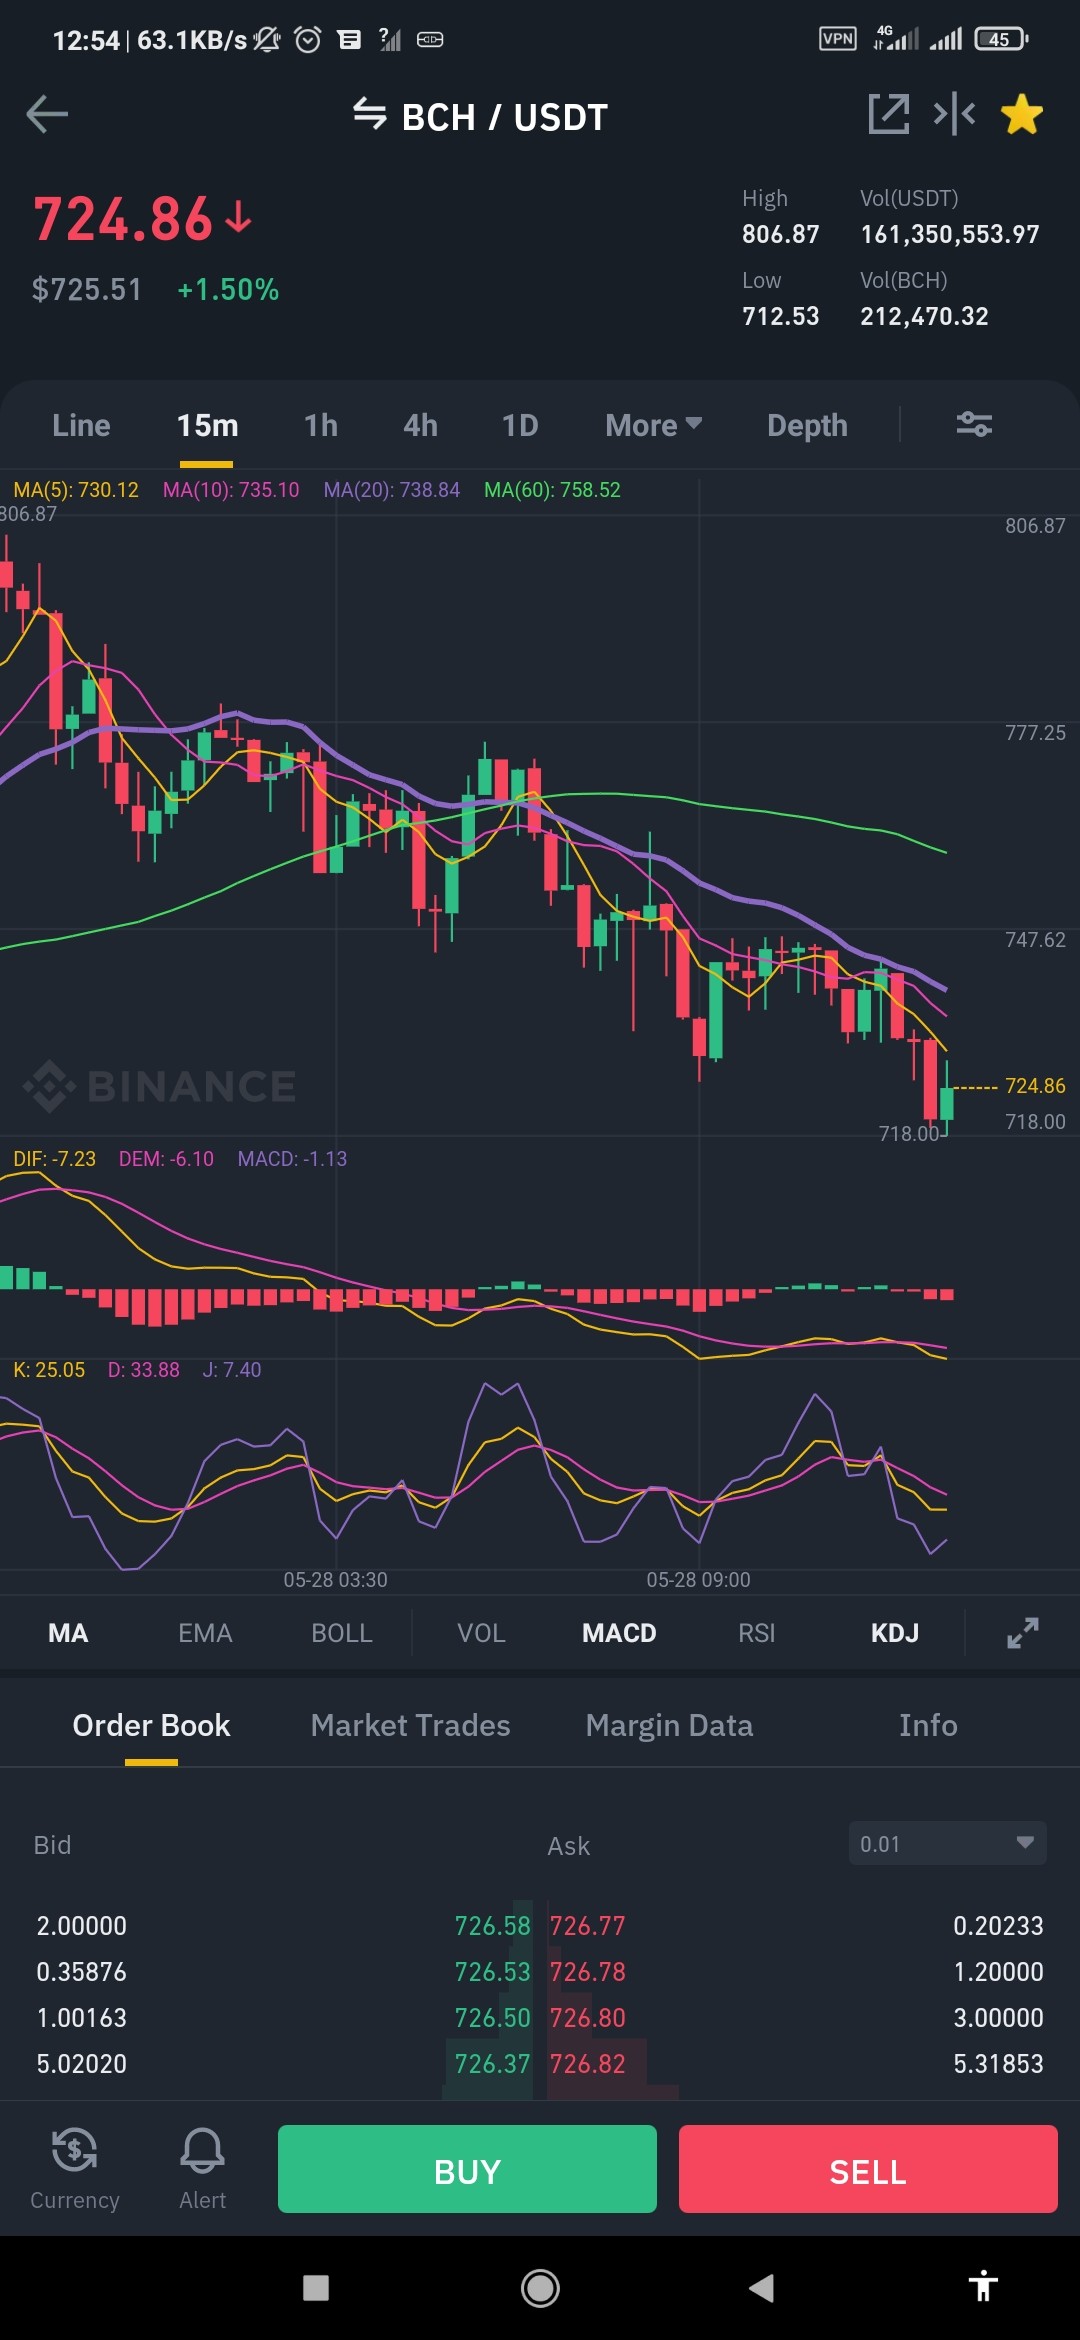Screen dimensions: 1080x2340
Task: Tap the Alert bell icon
Action: (202, 2167)
